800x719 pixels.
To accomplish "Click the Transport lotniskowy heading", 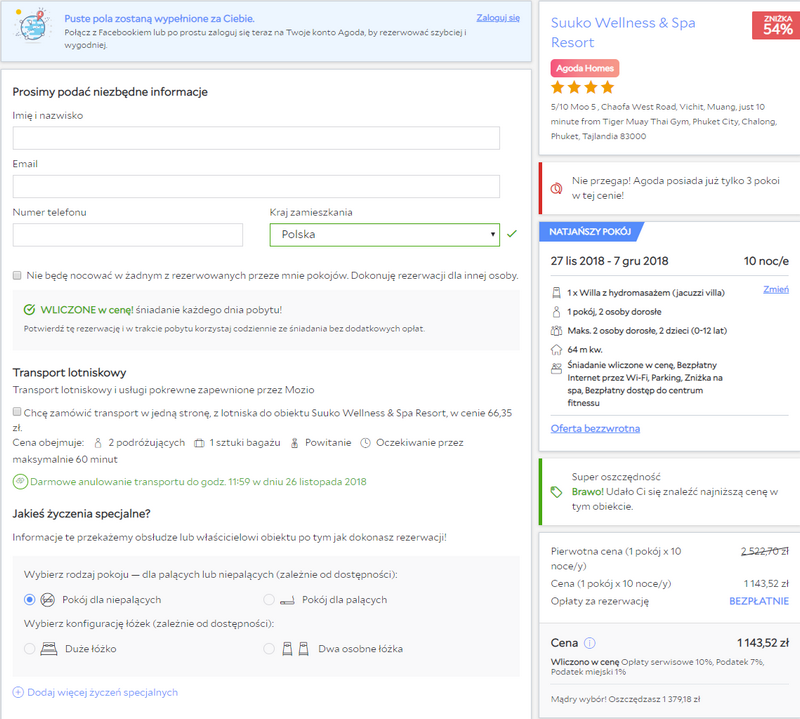I will [x=69, y=373].
